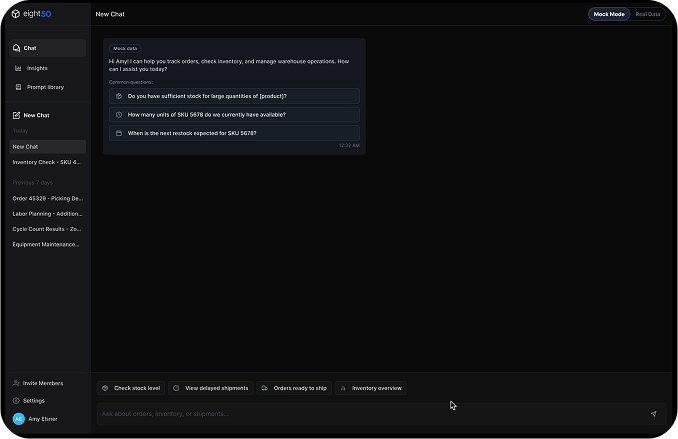Switch to Real Data mode

647,14
